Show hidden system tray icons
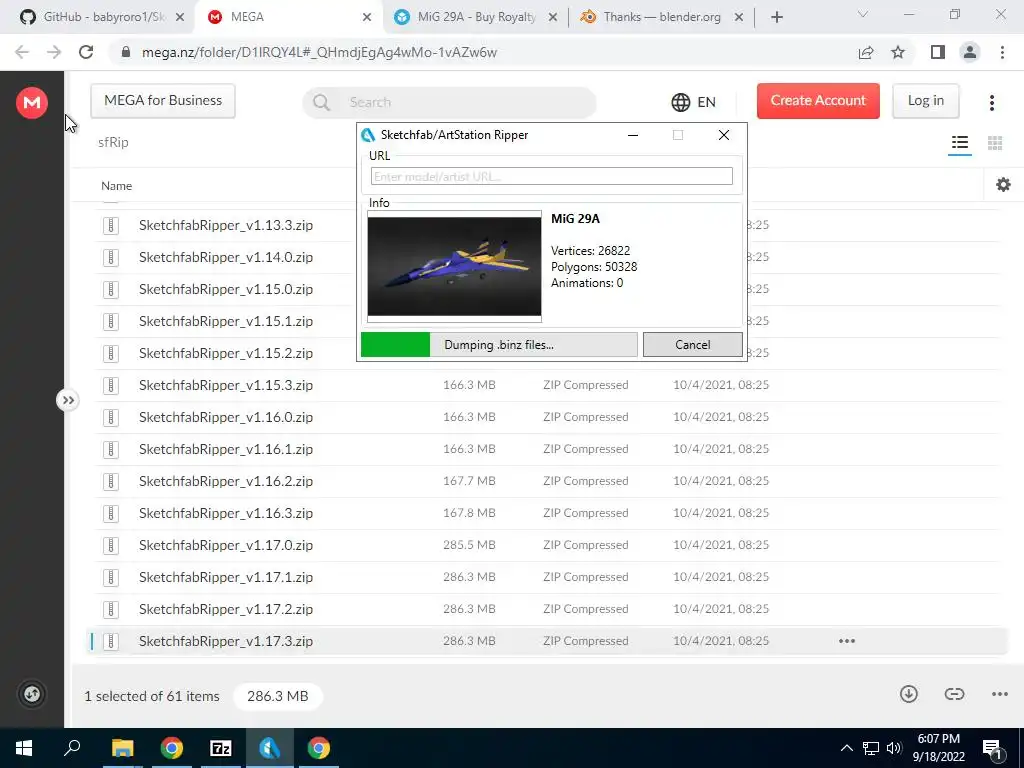This screenshot has height=768, width=1024. click(846, 748)
